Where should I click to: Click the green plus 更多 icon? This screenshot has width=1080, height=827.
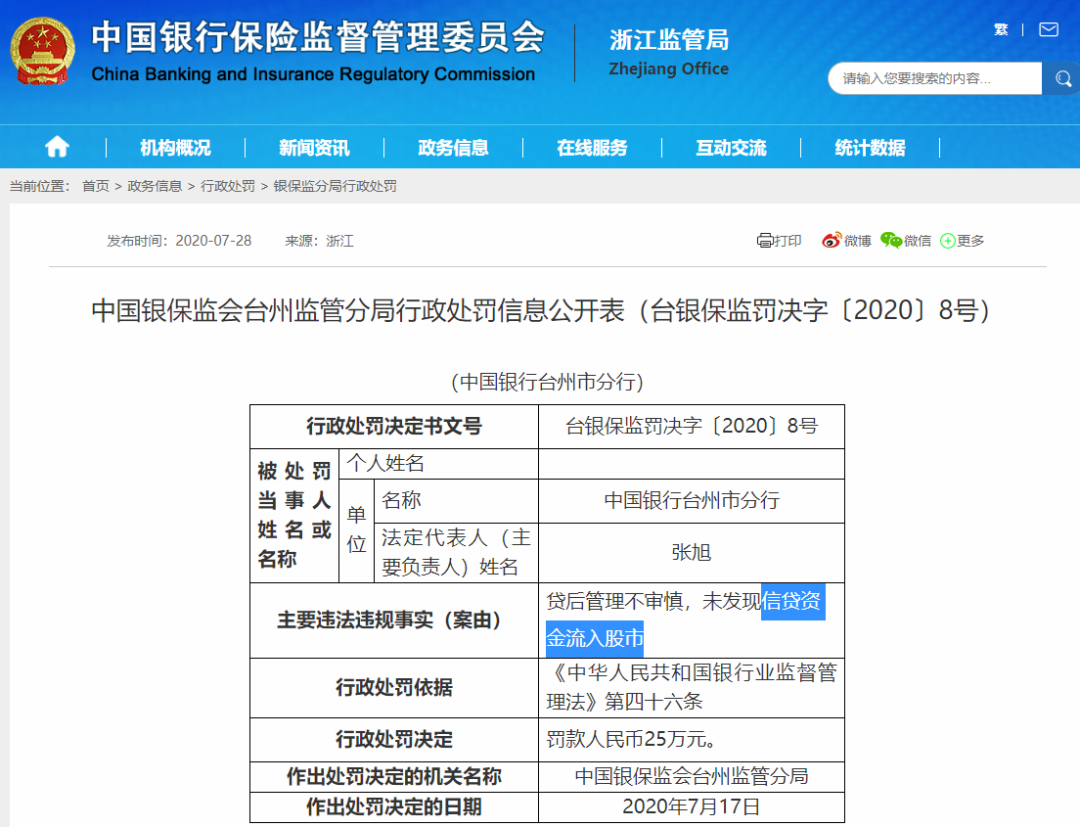click(948, 241)
